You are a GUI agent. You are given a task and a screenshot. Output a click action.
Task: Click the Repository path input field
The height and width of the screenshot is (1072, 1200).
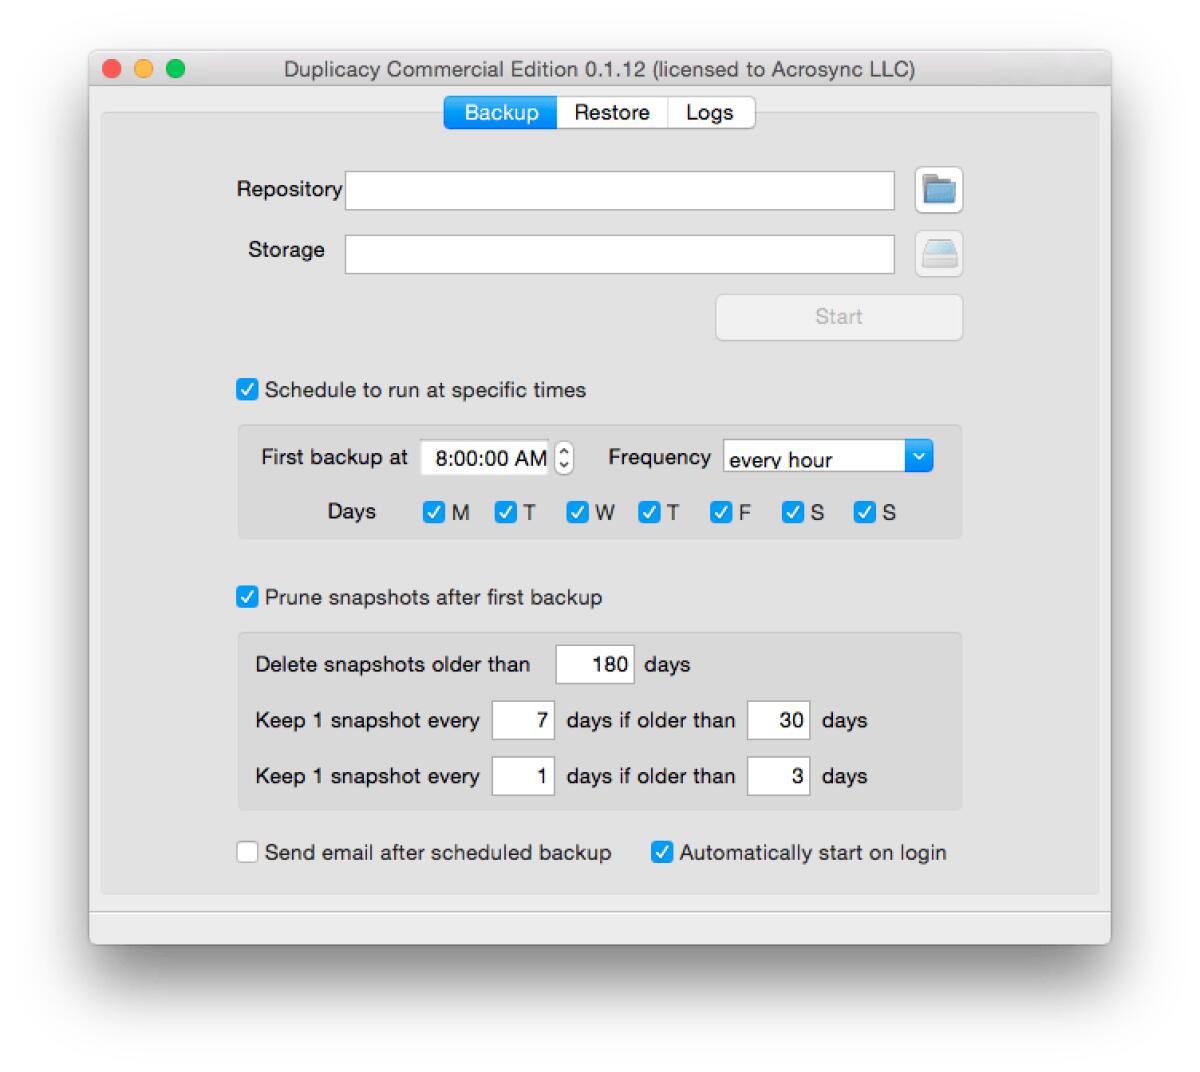pos(620,190)
